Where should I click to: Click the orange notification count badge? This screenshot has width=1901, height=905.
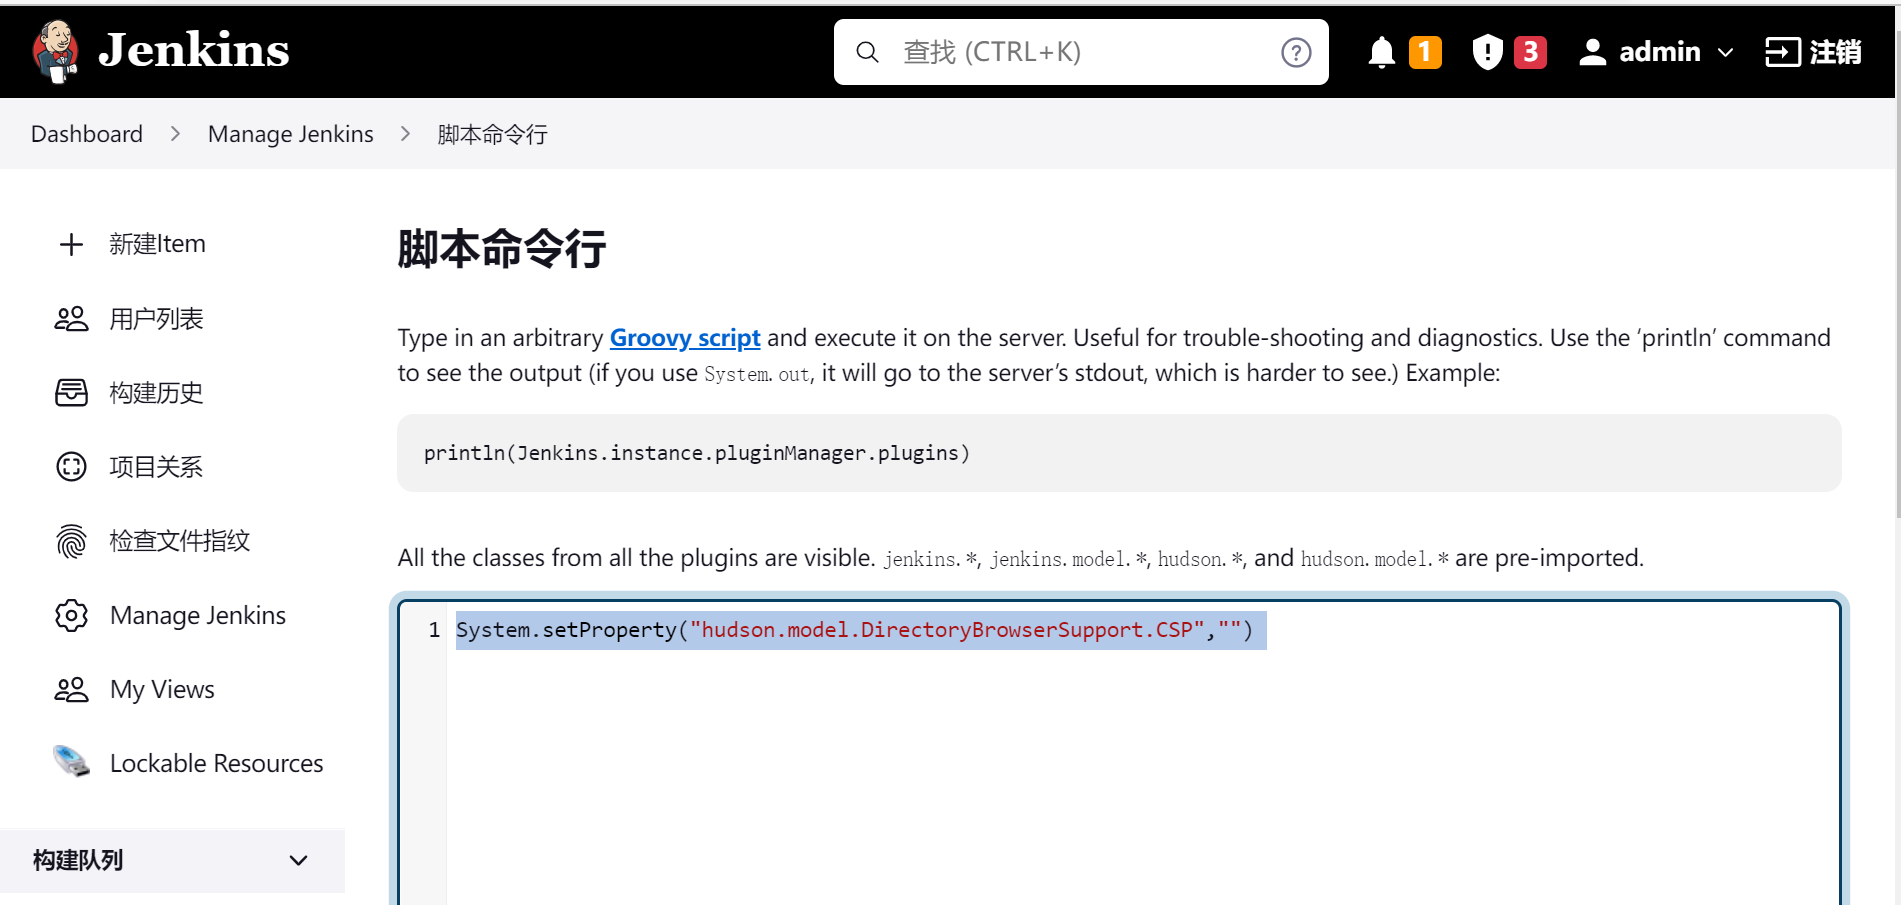(x=1425, y=52)
